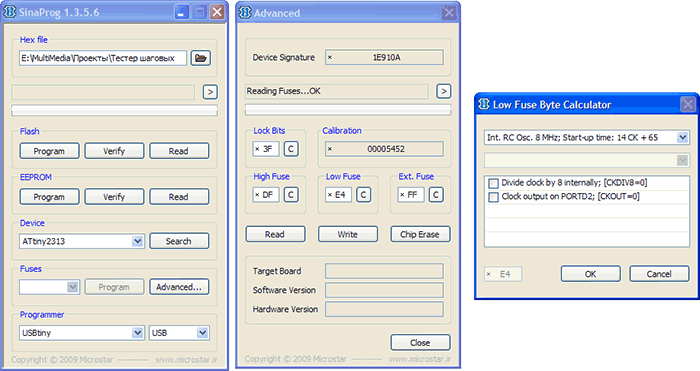Image resolution: width=700 pixels, height=371 pixels.
Task: Click EEPROM Verify button
Action: click(114, 197)
